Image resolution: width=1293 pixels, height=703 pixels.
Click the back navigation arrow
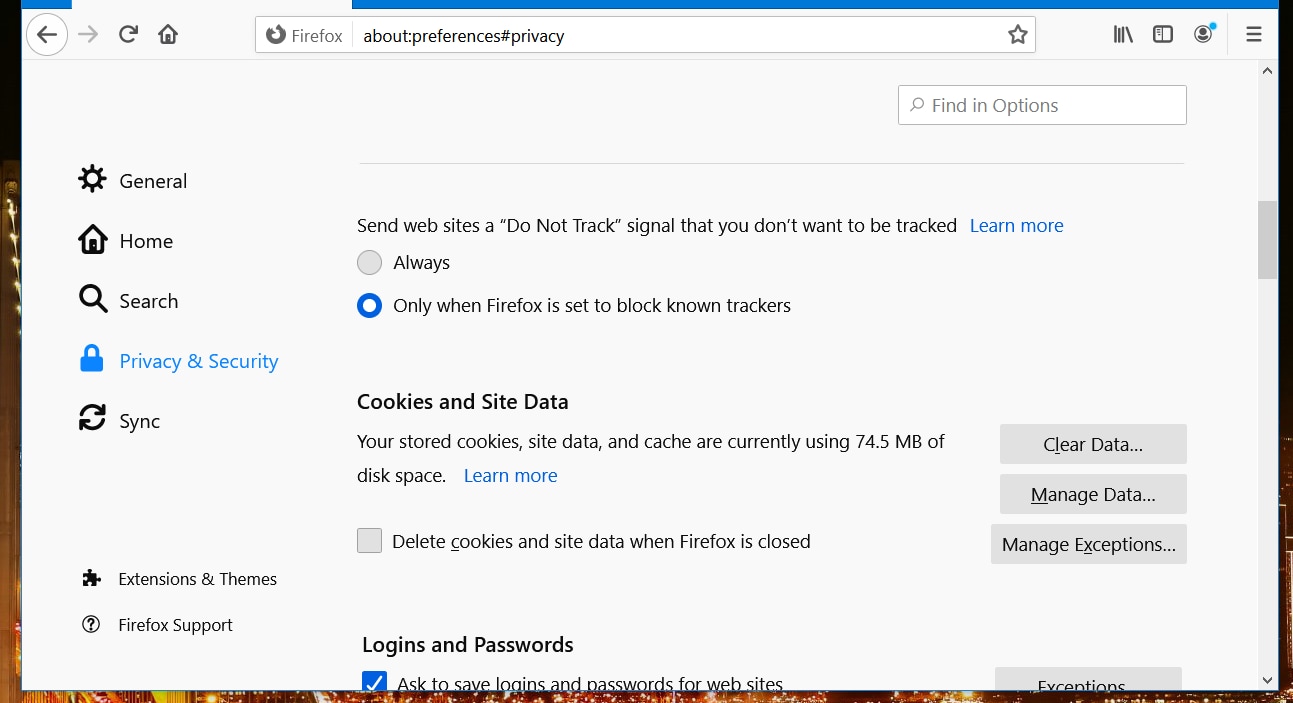tap(47, 36)
